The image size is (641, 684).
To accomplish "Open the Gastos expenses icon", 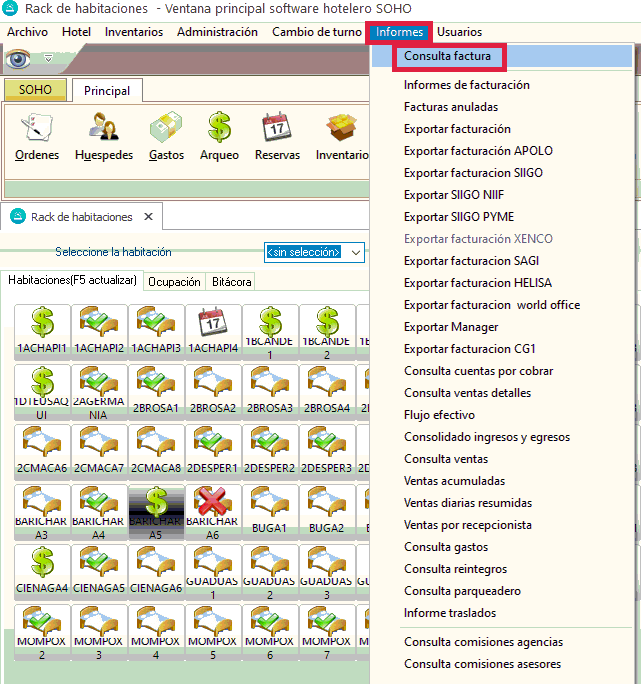I will point(166,136).
